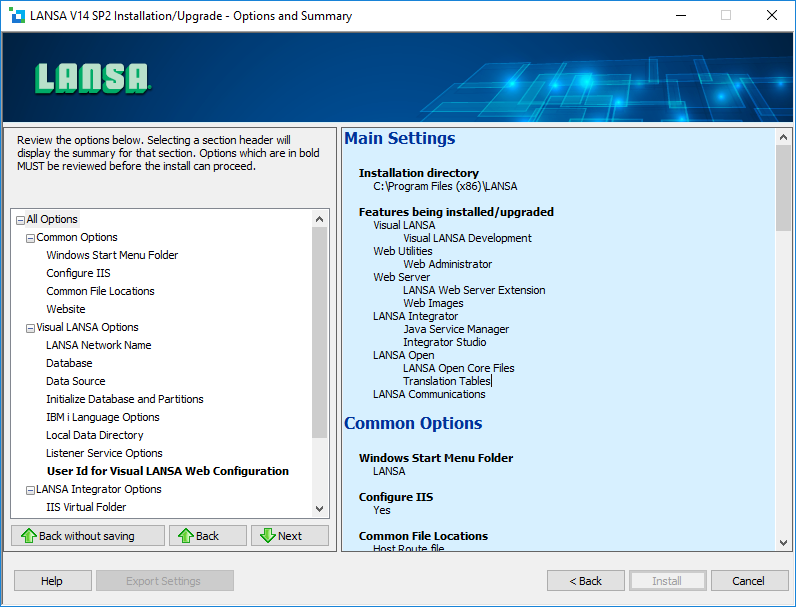796x607 pixels.
Task: Click the Main Settings heading
Action: 400,138
